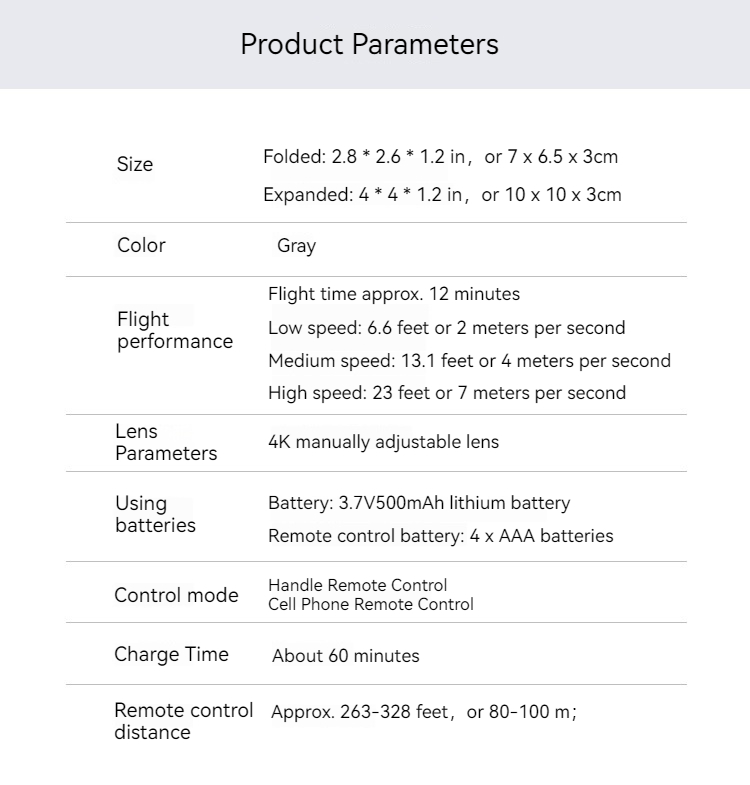Image resolution: width=750 pixels, height=785 pixels.
Task: Click Cell Phone Remote Control text
Action: (x=370, y=604)
